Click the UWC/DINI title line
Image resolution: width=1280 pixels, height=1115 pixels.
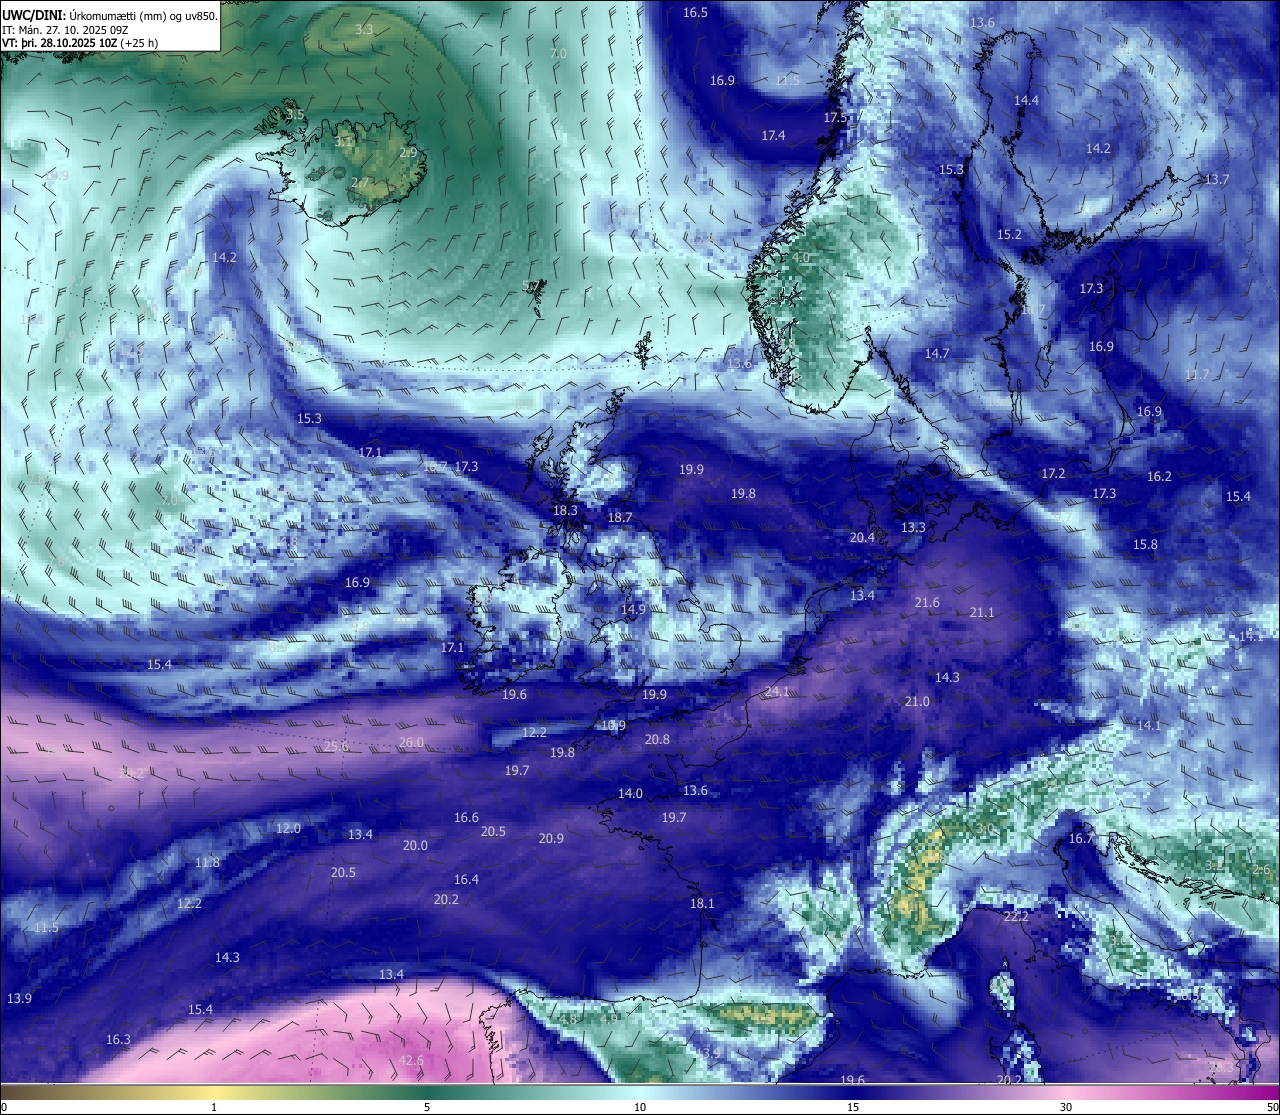click(x=110, y=15)
